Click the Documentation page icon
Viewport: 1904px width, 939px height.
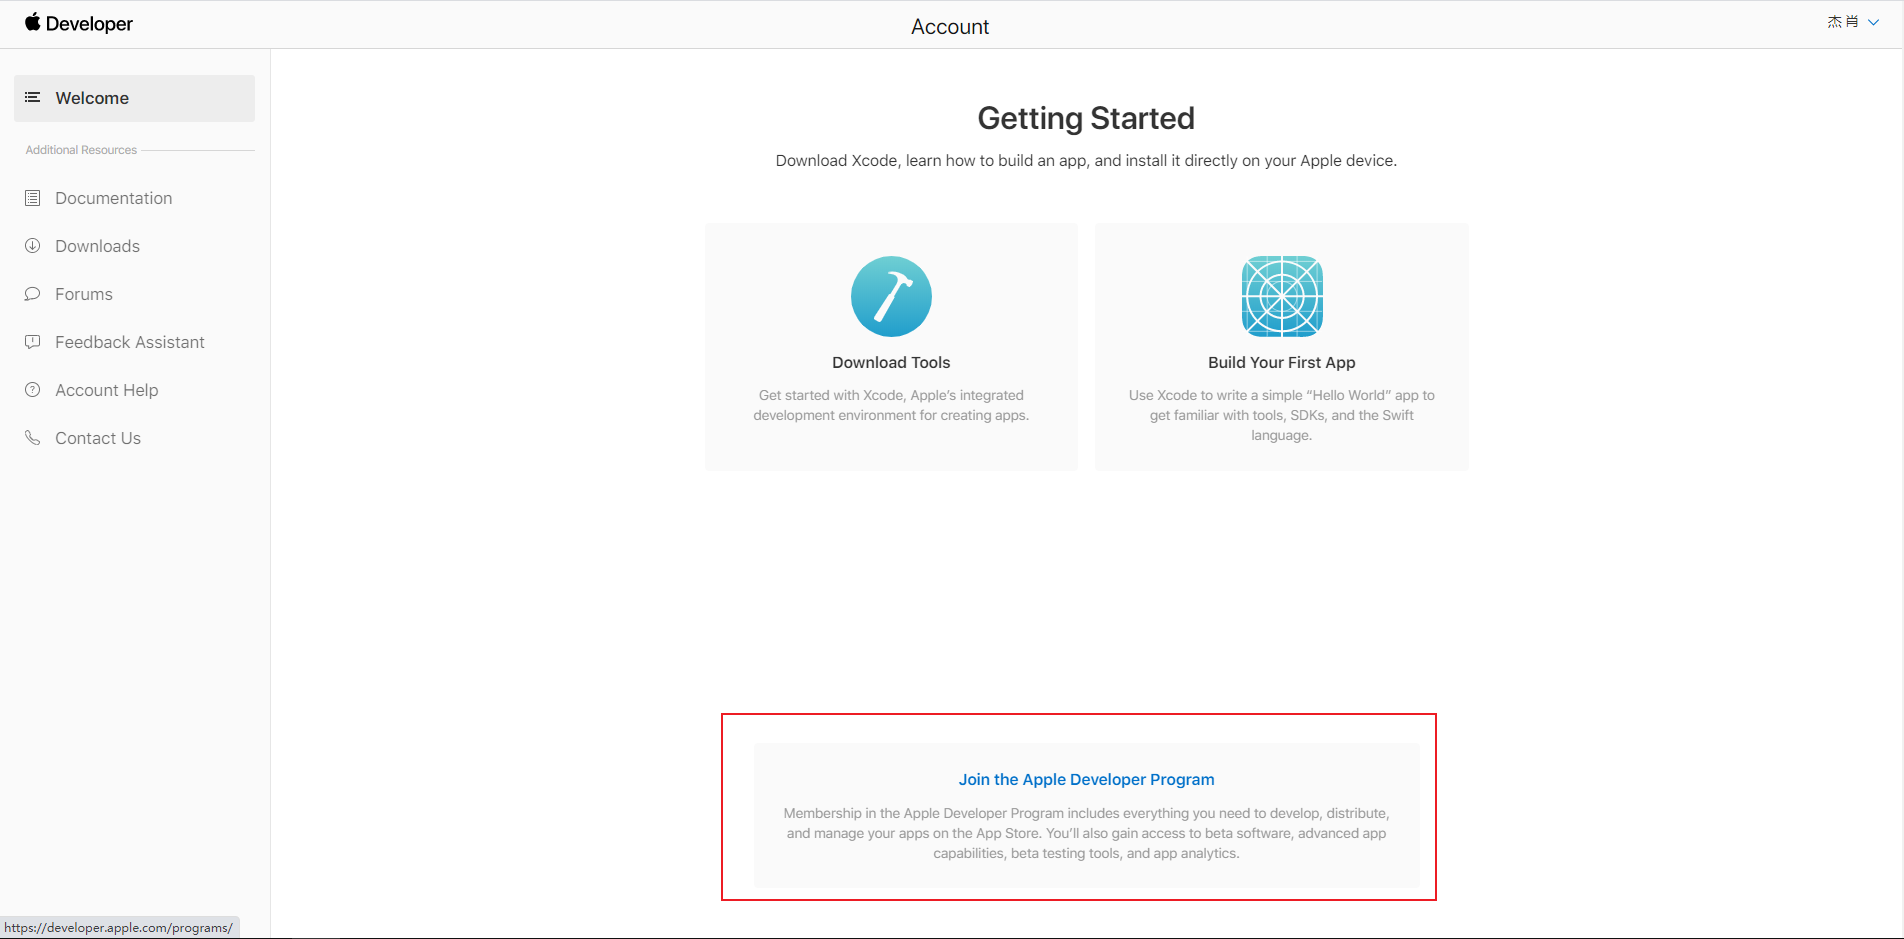[32, 198]
